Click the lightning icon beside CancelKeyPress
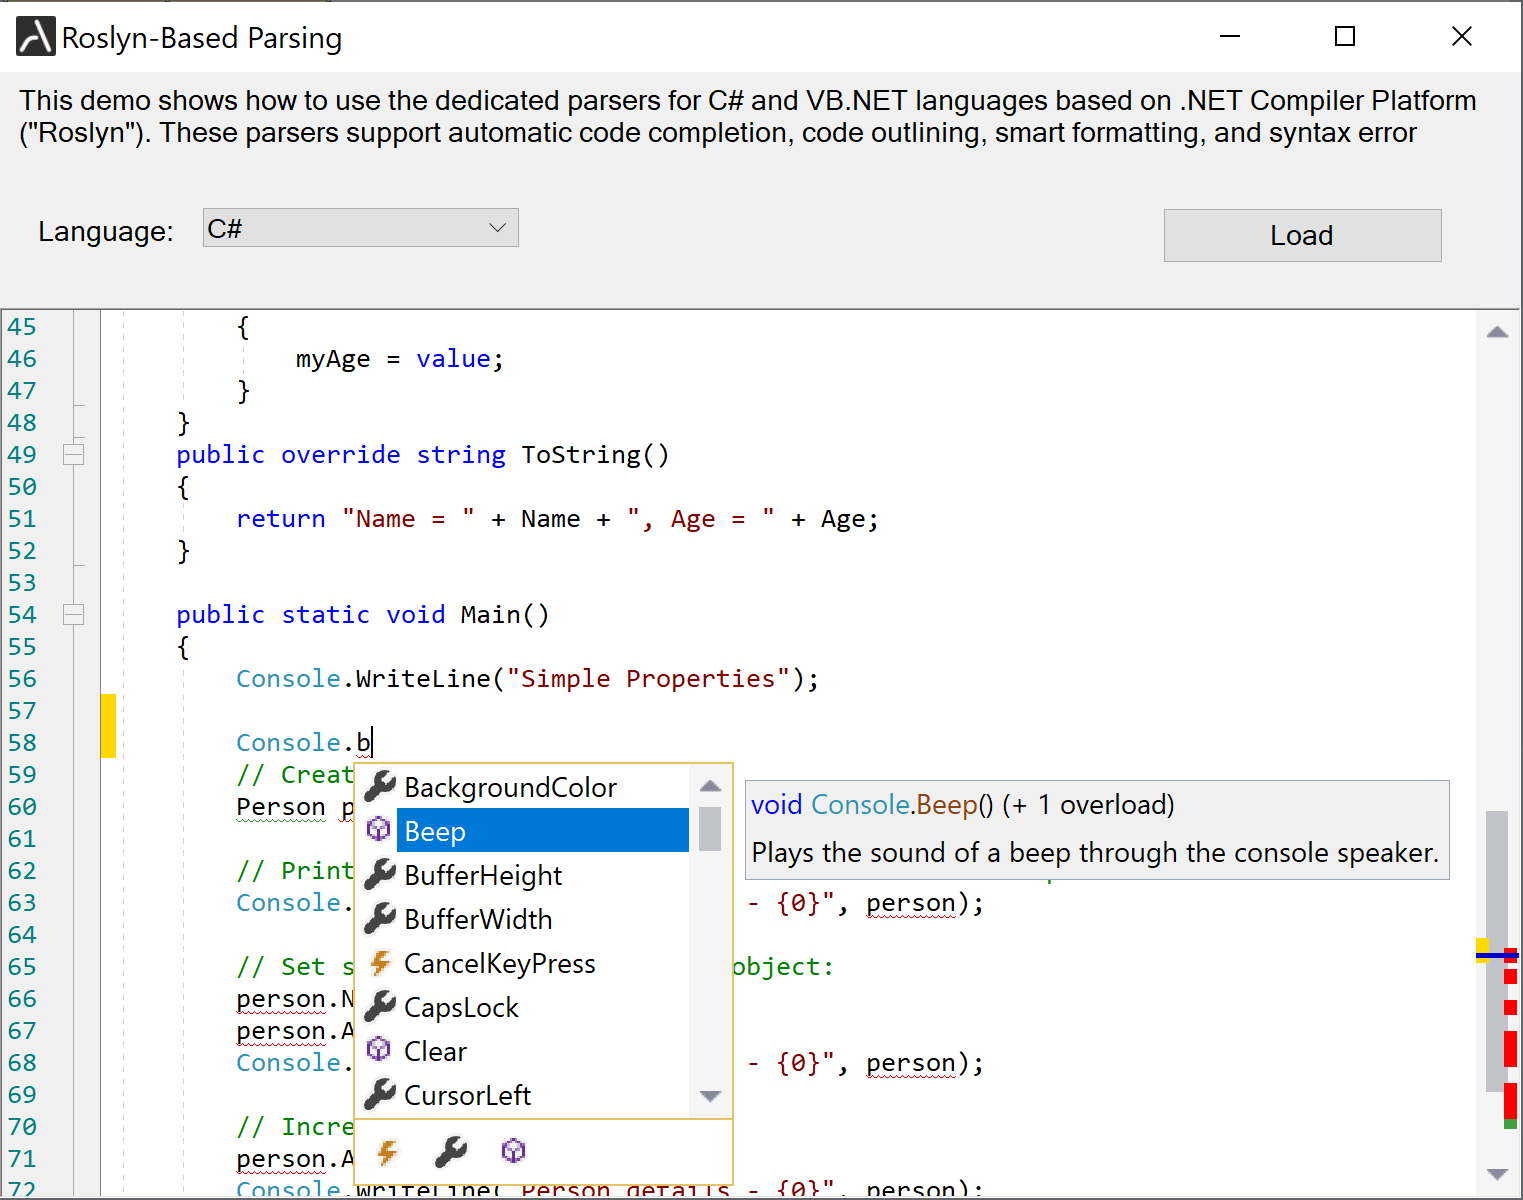Image resolution: width=1523 pixels, height=1200 pixels. pos(380,963)
